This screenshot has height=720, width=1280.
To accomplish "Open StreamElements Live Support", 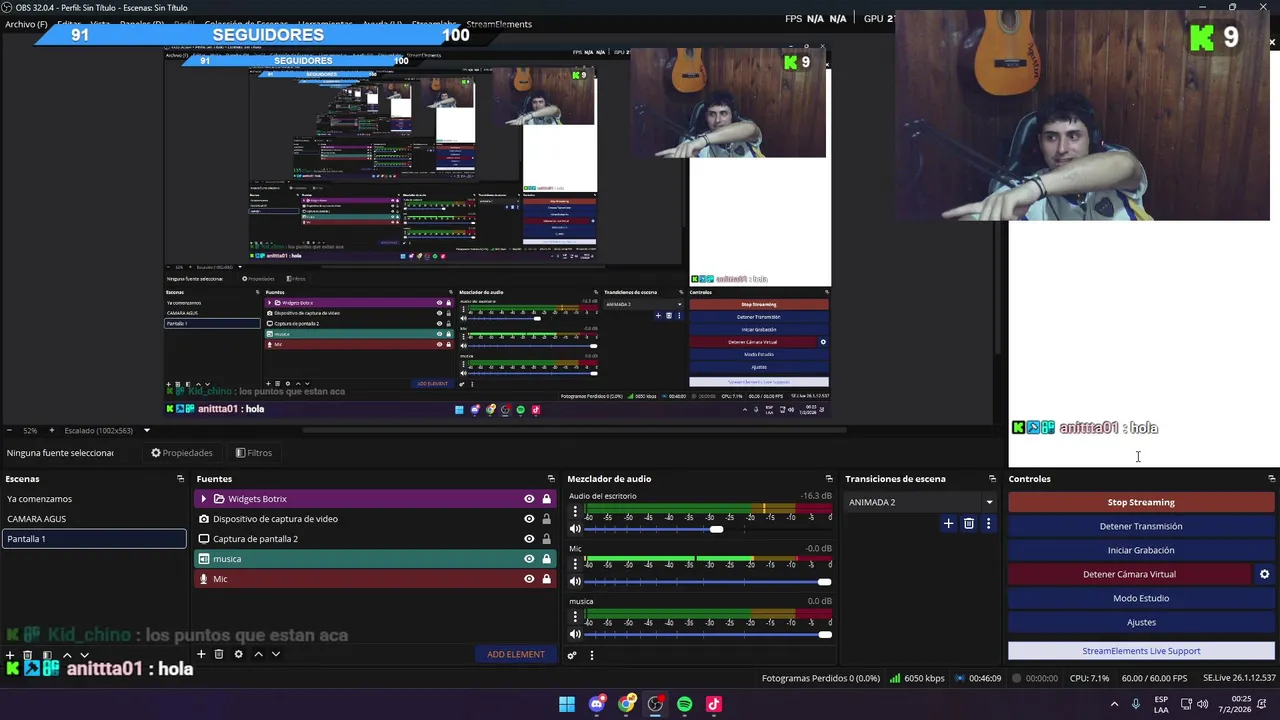I will [1141, 651].
